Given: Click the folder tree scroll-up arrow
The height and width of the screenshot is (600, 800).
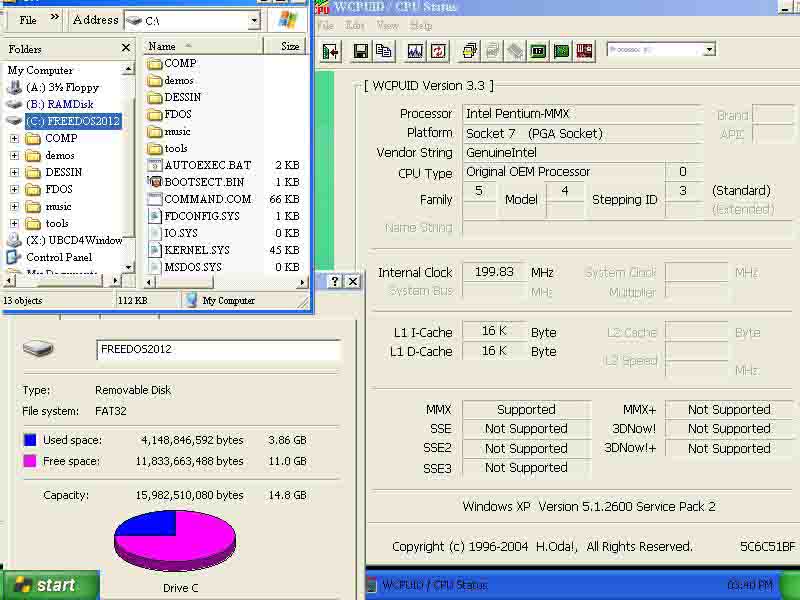Looking at the screenshot, I should (x=129, y=68).
